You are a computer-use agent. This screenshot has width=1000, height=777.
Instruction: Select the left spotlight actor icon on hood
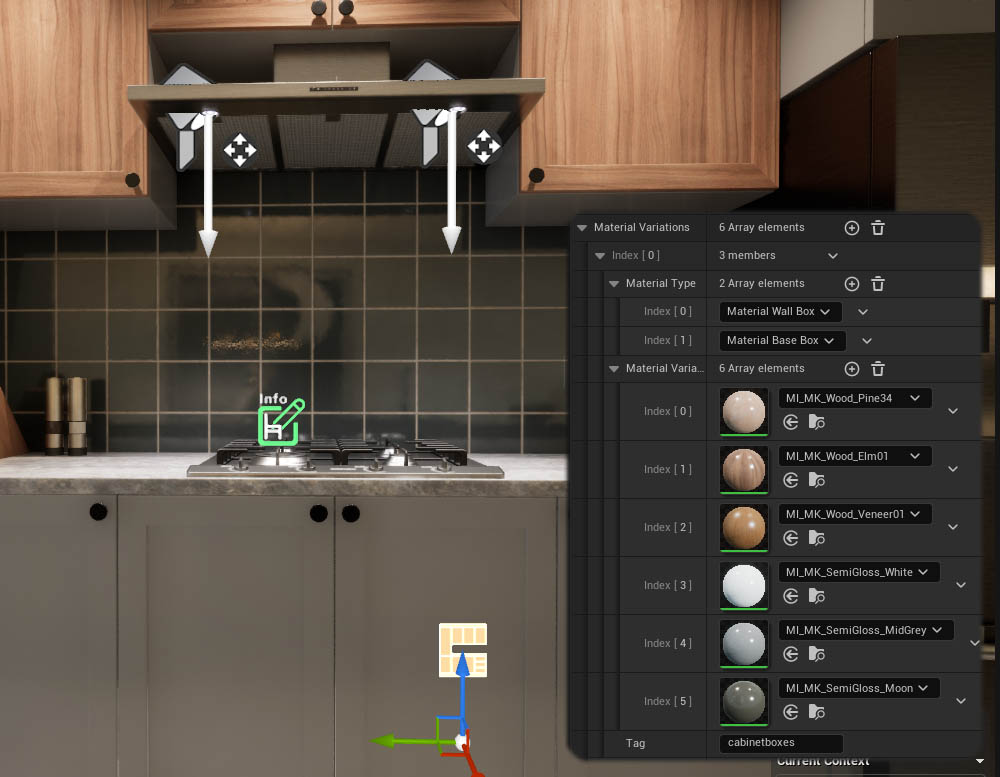[x=187, y=138]
